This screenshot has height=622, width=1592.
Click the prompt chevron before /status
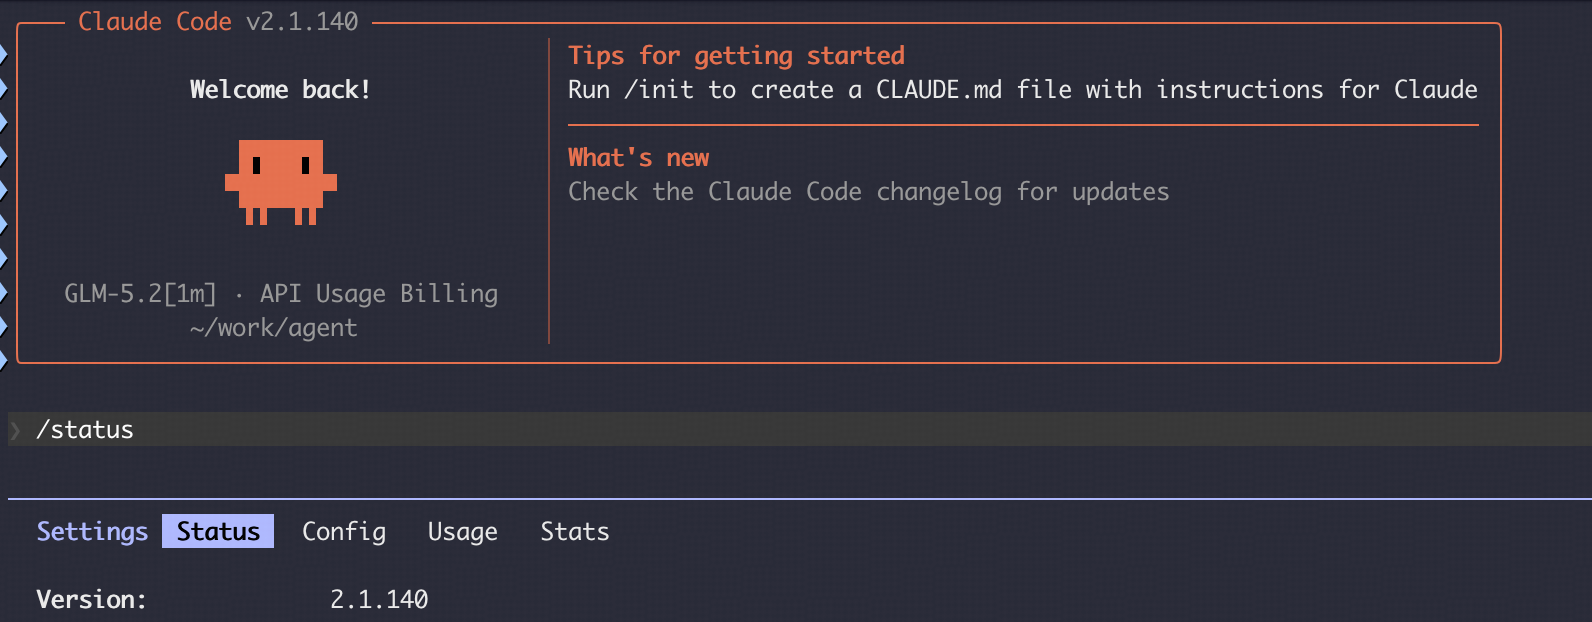pyautogui.click(x=16, y=430)
